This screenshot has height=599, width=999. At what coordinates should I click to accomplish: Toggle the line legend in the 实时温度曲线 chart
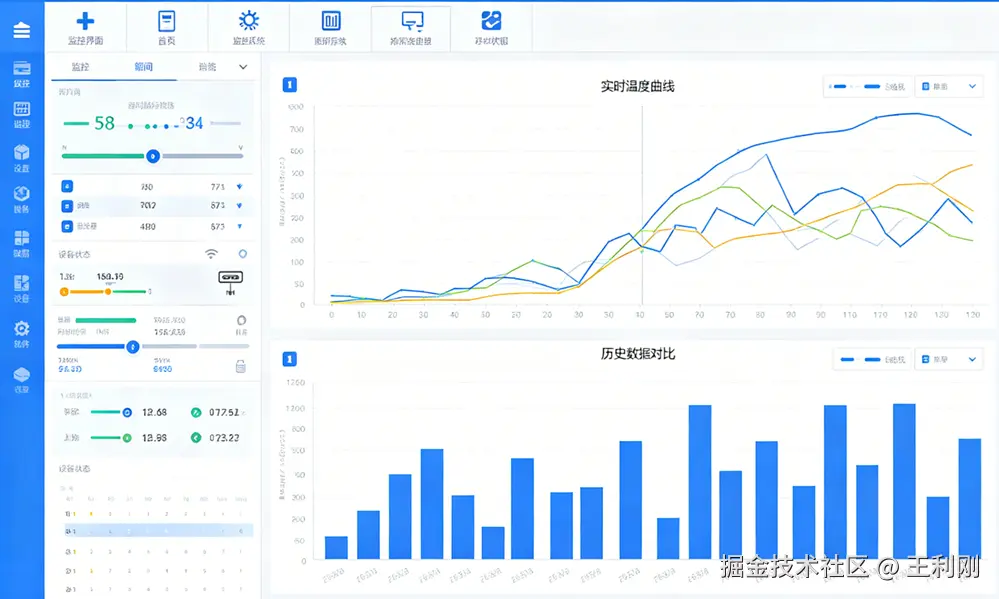click(x=867, y=86)
